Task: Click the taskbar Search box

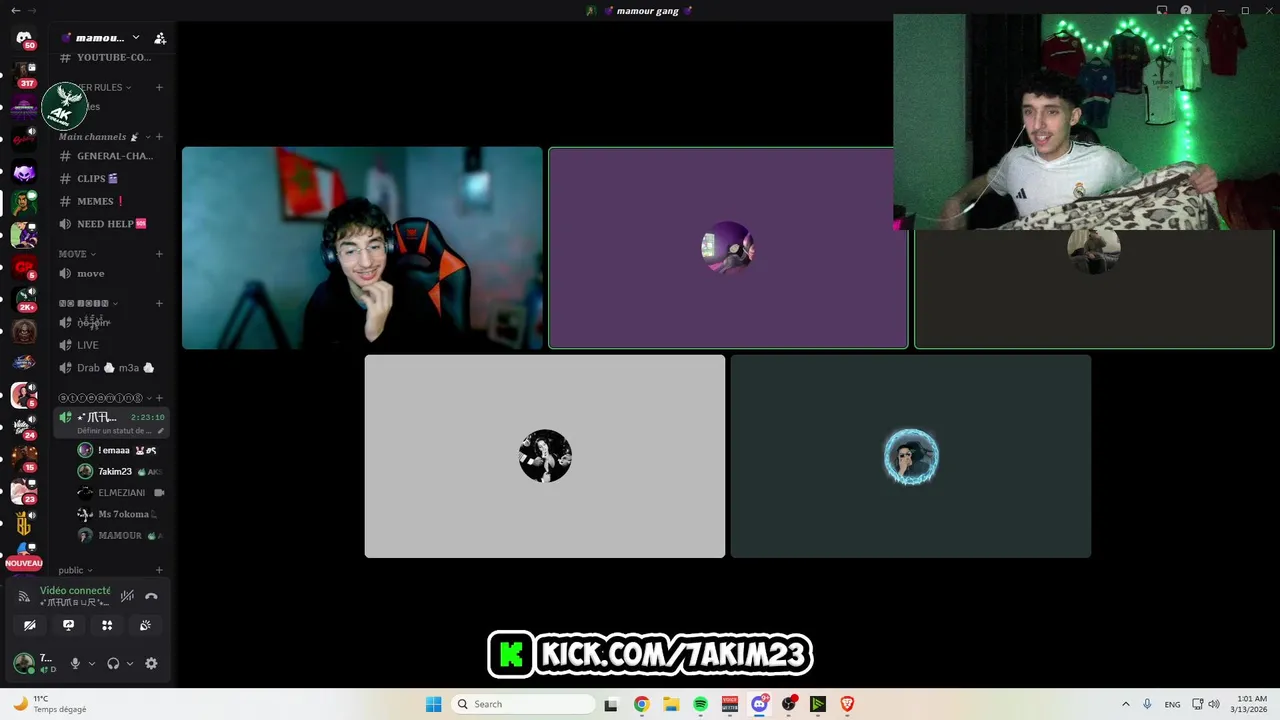Action: [x=523, y=704]
